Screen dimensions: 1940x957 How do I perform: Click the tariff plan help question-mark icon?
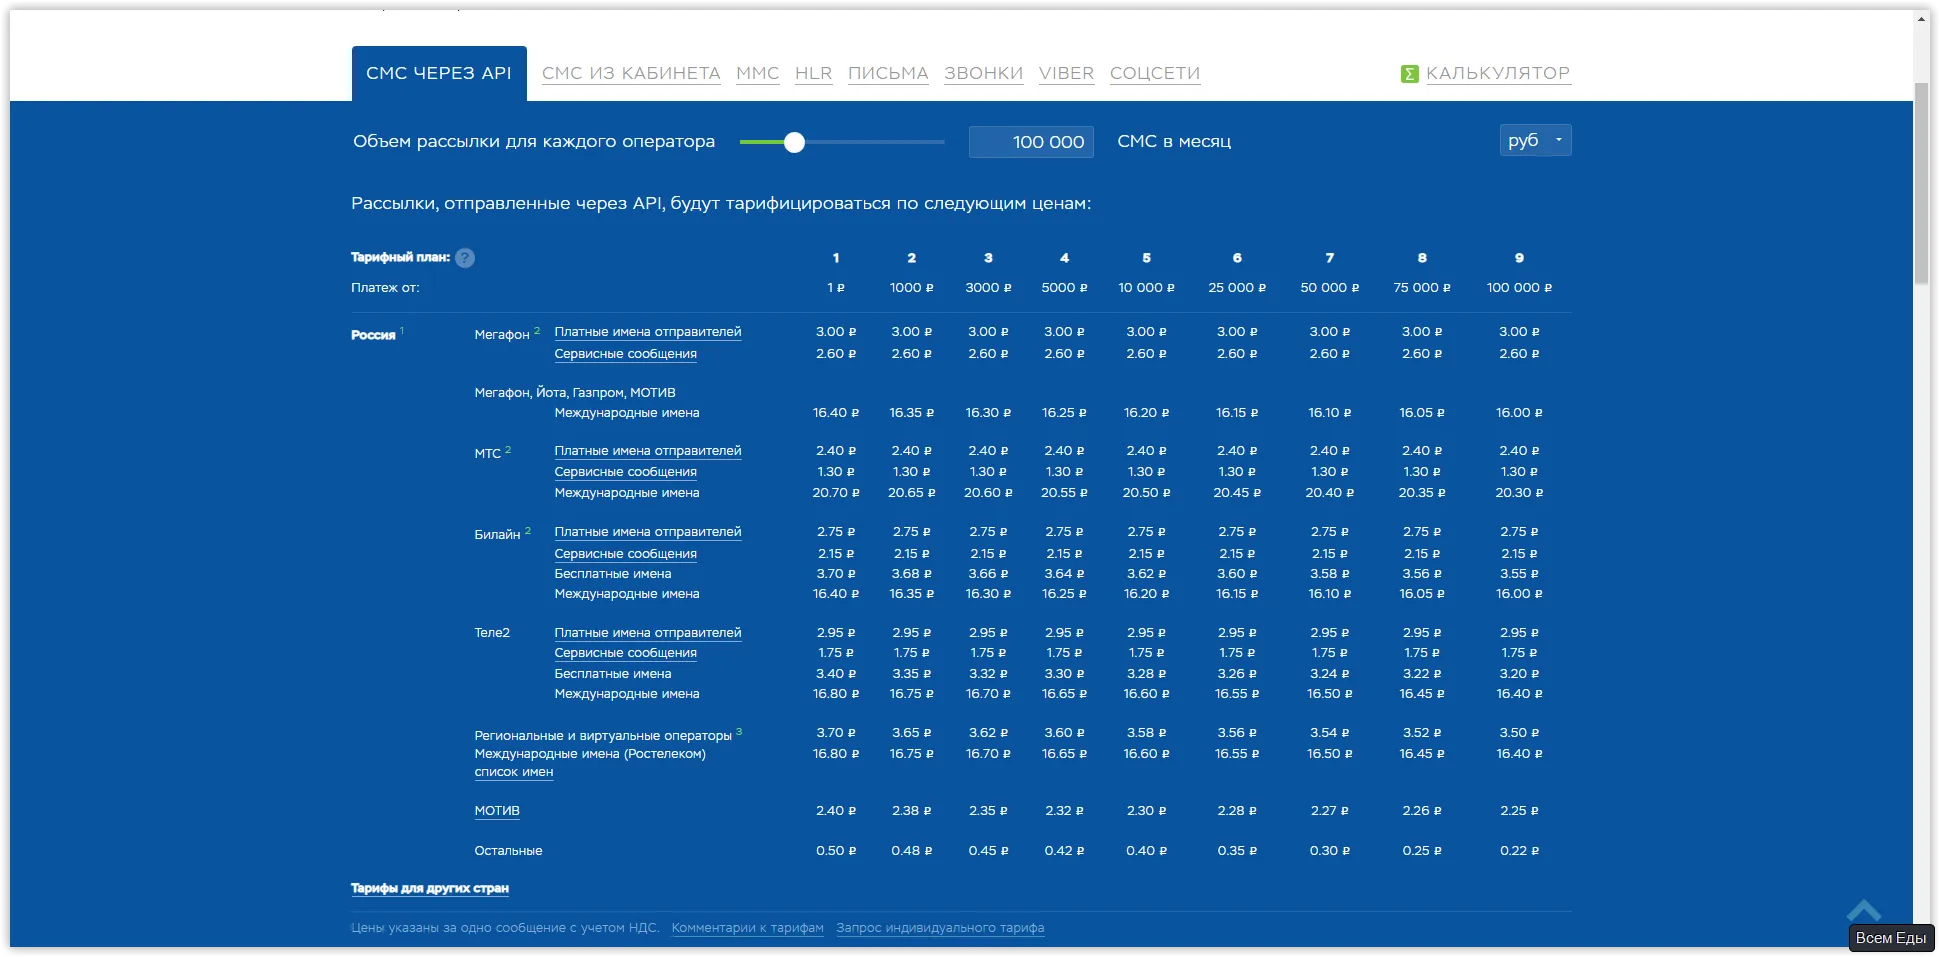pos(465,258)
